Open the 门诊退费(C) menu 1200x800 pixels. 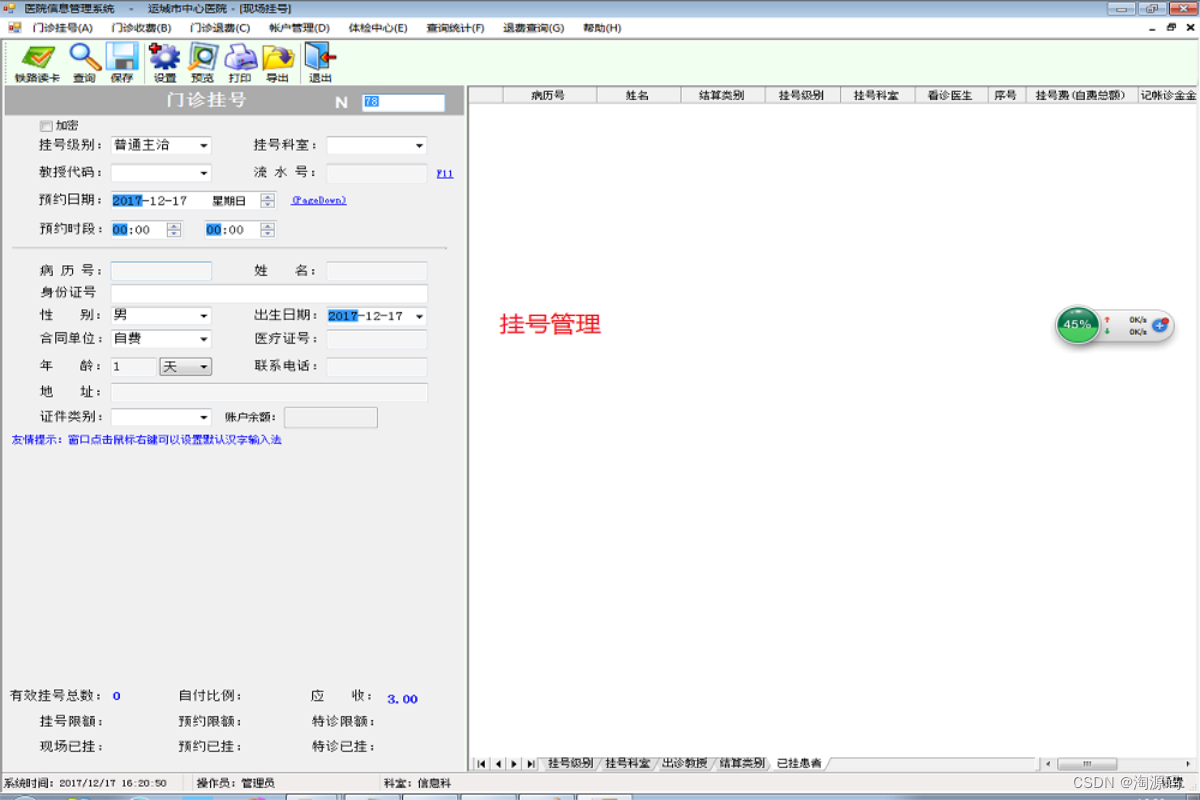[x=220, y=28]
